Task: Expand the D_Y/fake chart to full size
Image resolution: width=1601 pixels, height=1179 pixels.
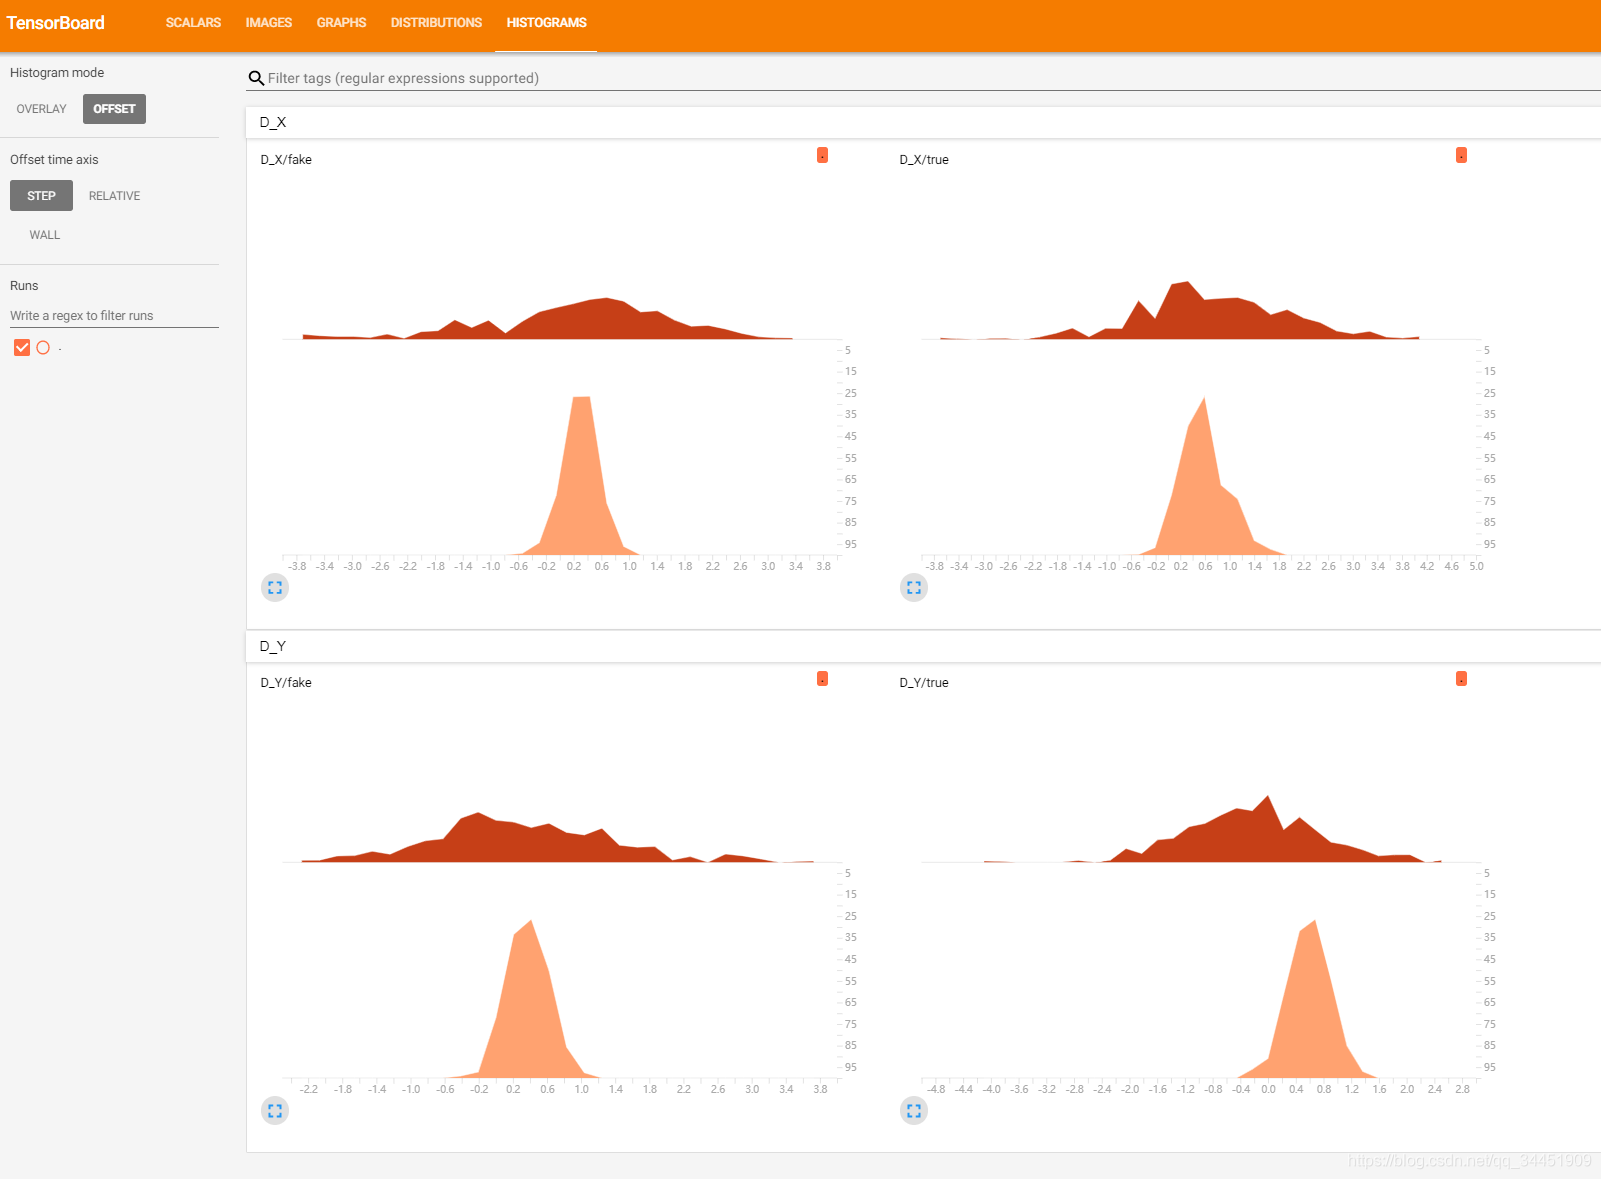Action: (275, 1111)
